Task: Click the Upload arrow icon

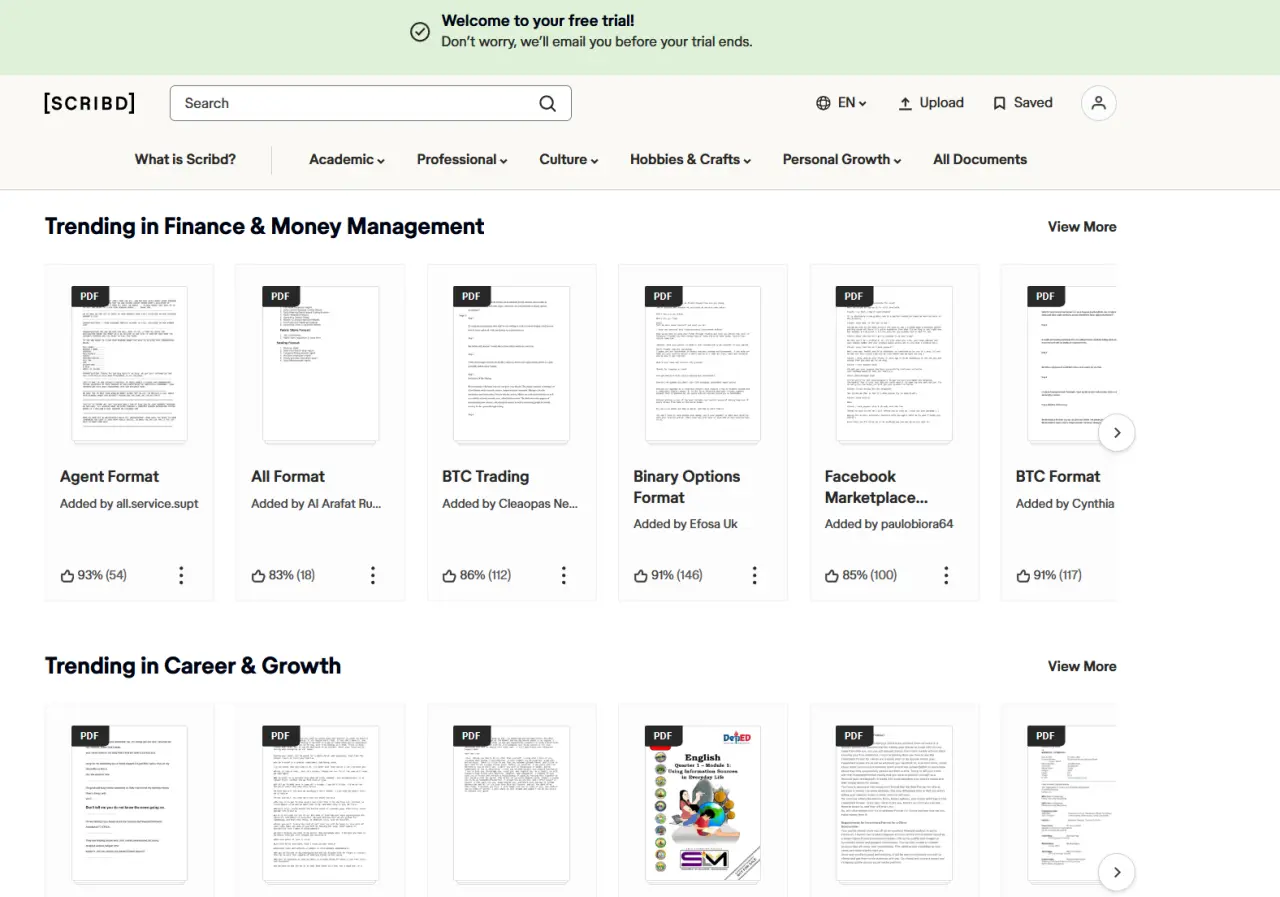Action: tap(905, 103)
